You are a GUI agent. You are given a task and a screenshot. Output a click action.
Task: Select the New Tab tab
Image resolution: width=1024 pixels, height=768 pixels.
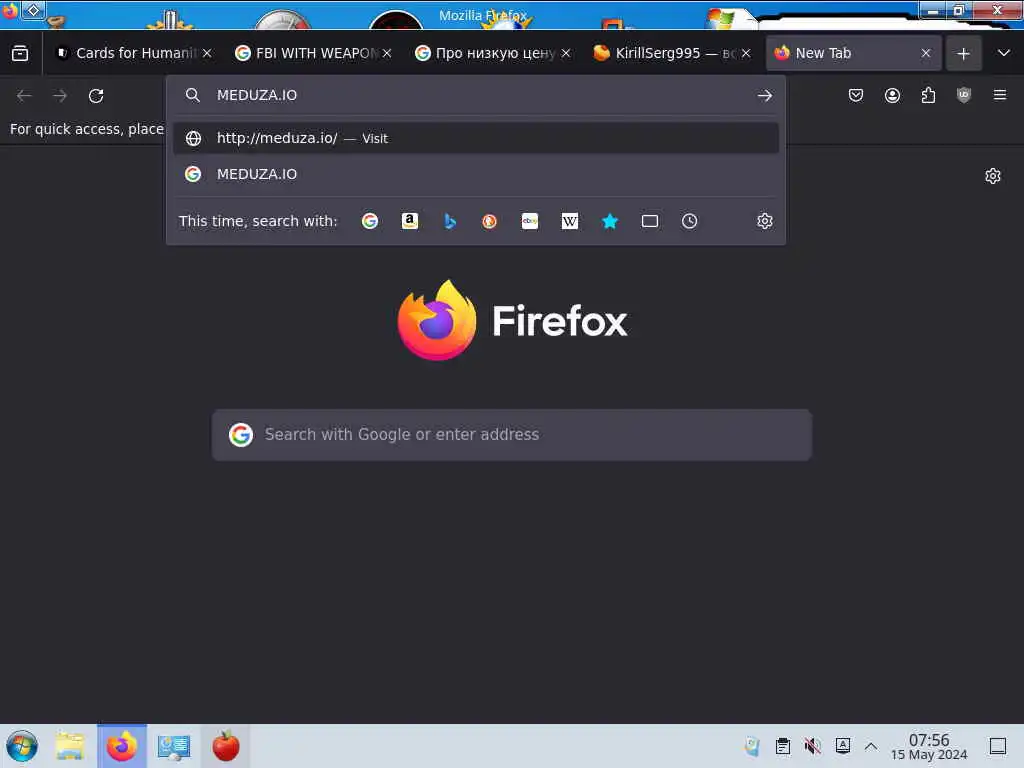852,54
